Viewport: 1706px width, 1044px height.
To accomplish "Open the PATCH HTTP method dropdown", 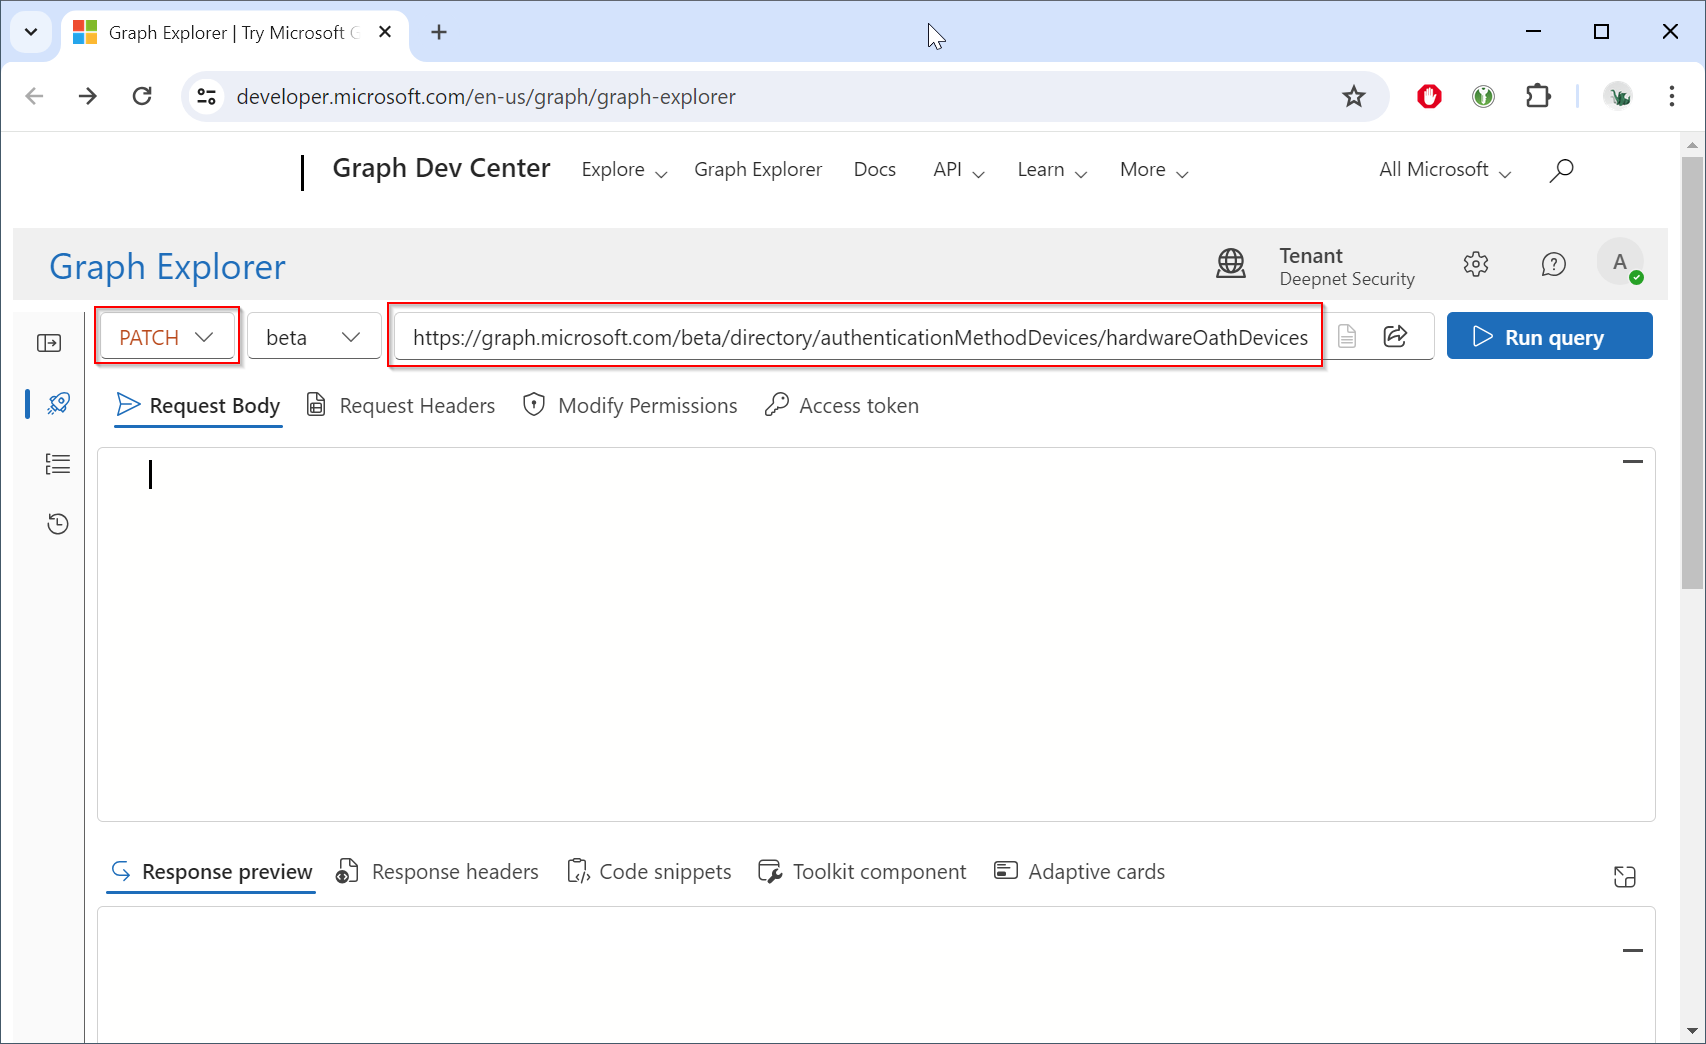I will coord(167,337).
